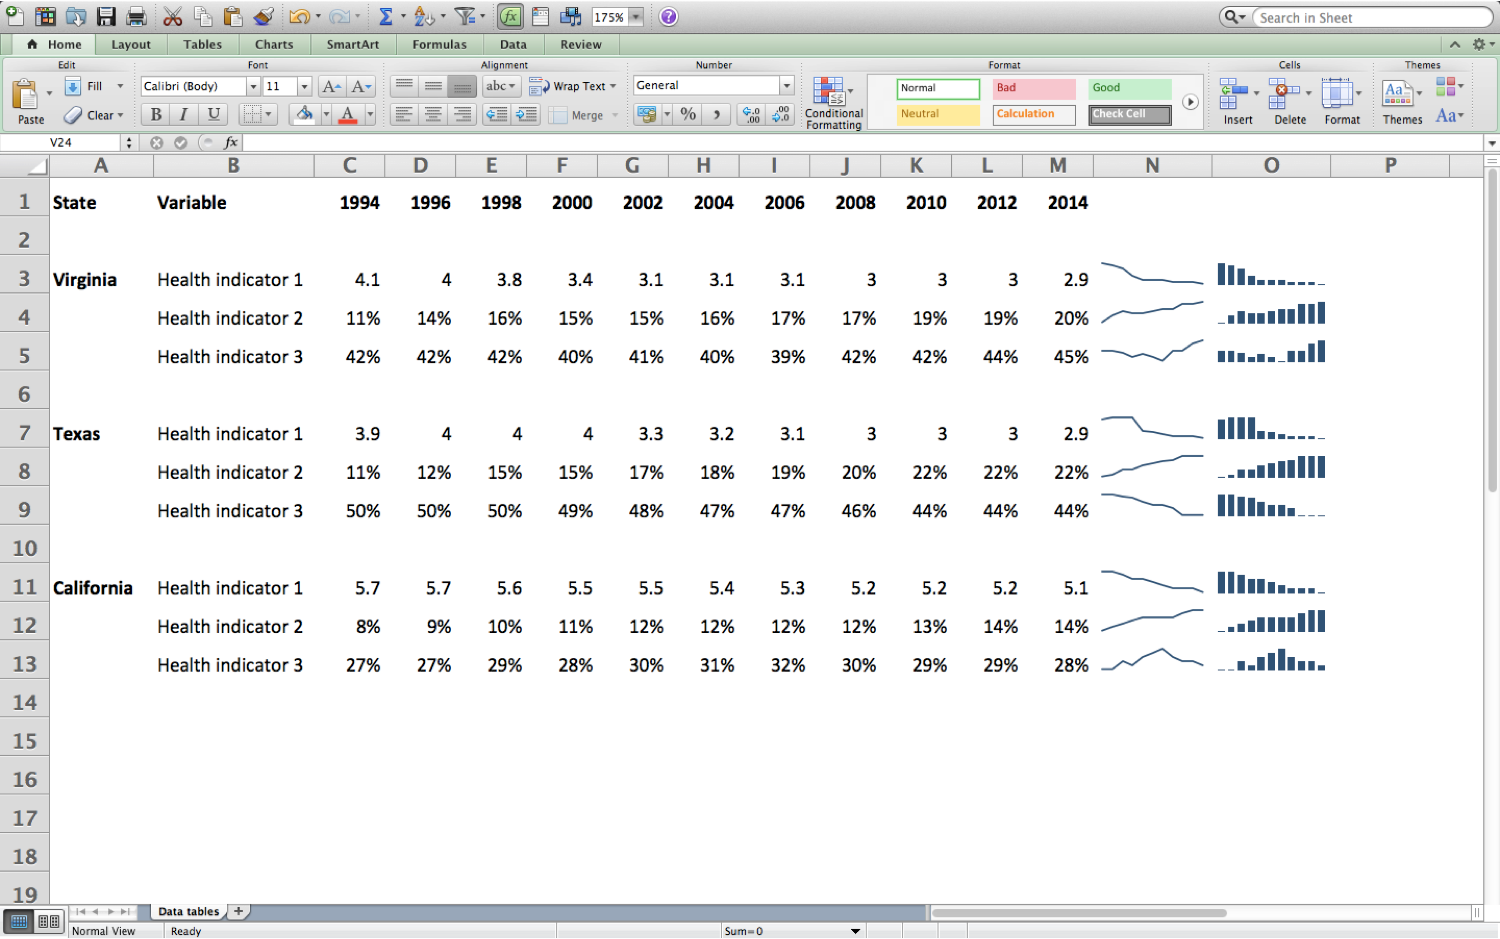Click the Paste clipboard icon
1500x939 pixels.
pos(26,96)
